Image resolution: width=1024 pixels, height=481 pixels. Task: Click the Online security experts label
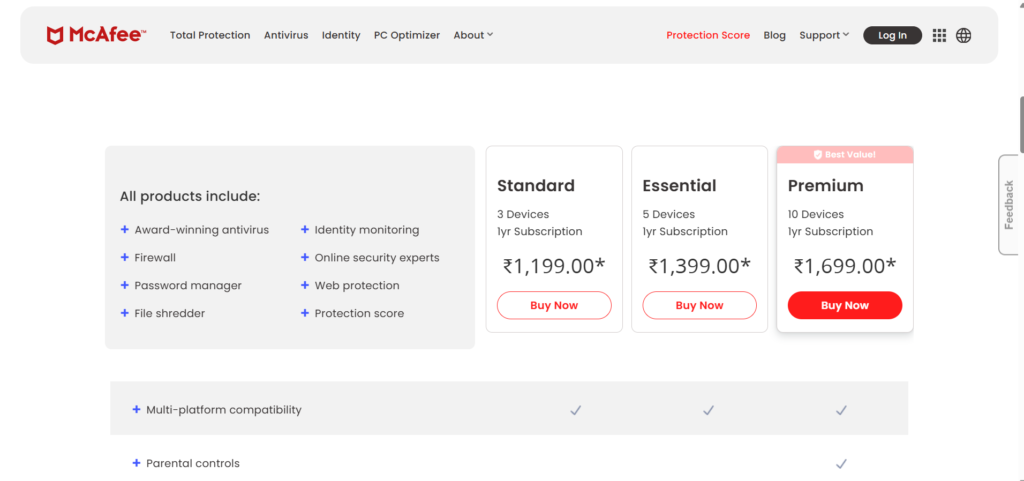click(x=377, y=258)
